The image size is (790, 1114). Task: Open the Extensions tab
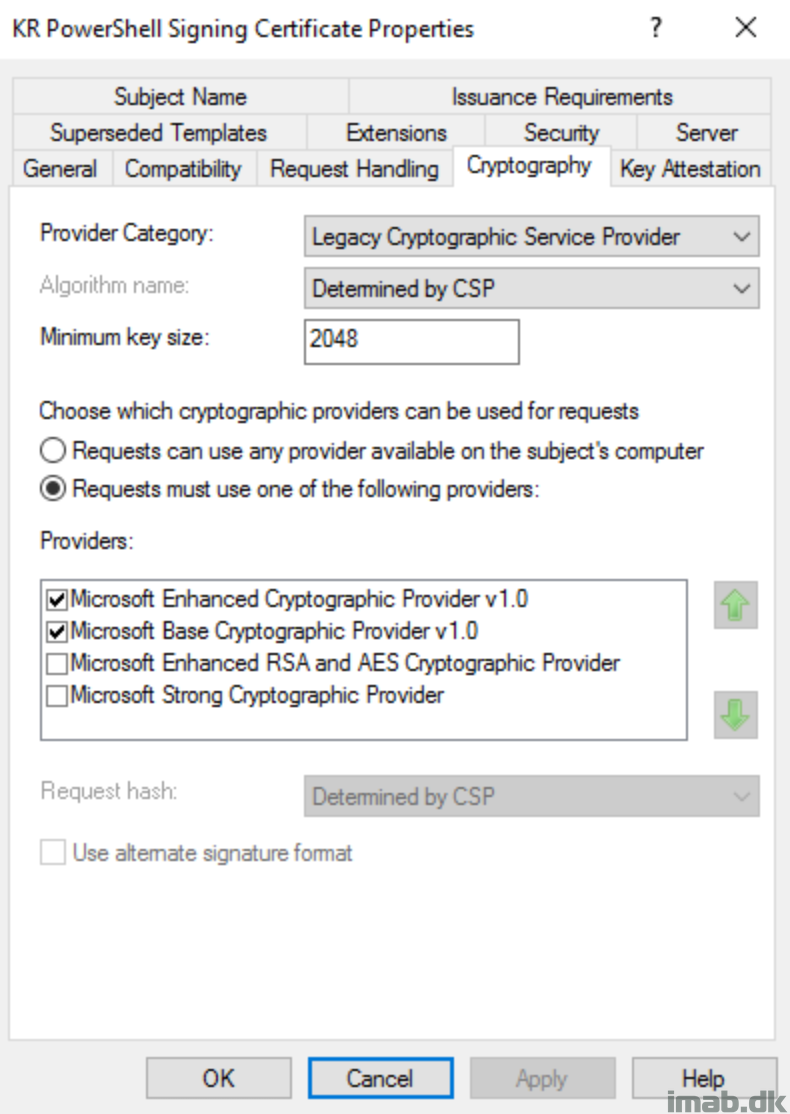396,132
